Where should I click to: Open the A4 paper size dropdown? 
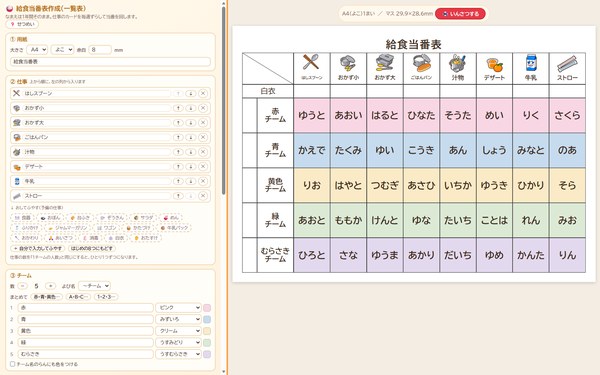37,50
